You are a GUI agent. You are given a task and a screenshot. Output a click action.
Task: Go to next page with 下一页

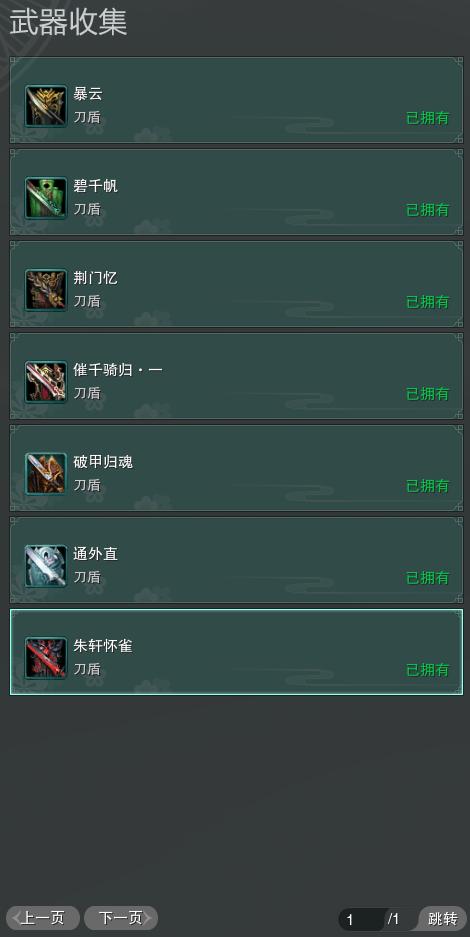pos(121,918)
